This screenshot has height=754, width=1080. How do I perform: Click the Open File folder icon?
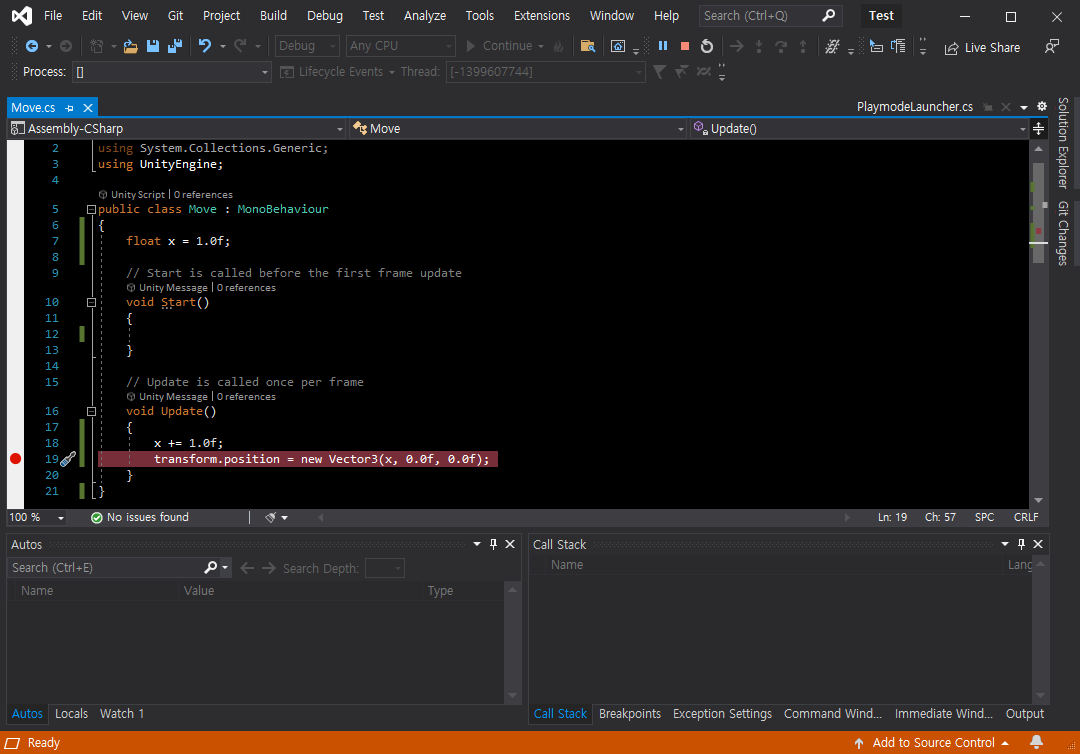click(130, 46)
